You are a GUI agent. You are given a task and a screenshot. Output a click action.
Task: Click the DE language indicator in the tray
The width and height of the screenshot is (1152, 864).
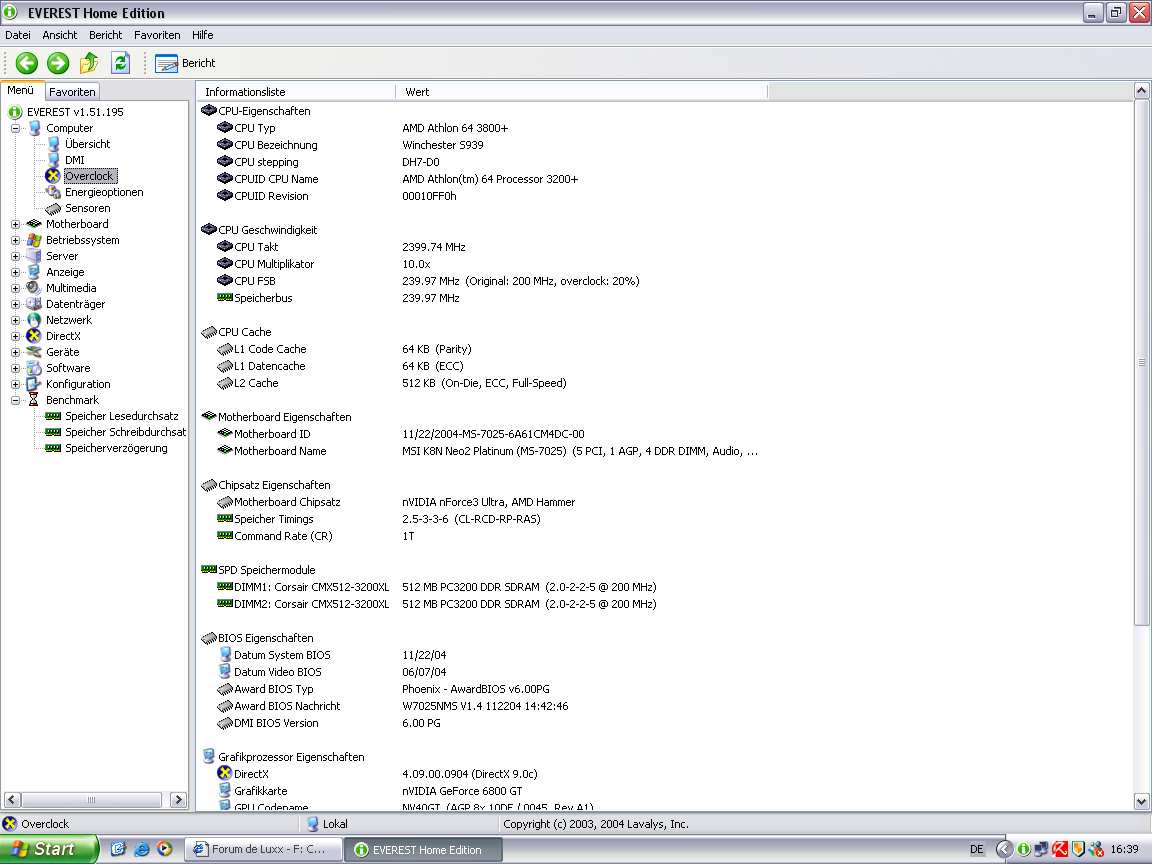(x=976, y=849)
